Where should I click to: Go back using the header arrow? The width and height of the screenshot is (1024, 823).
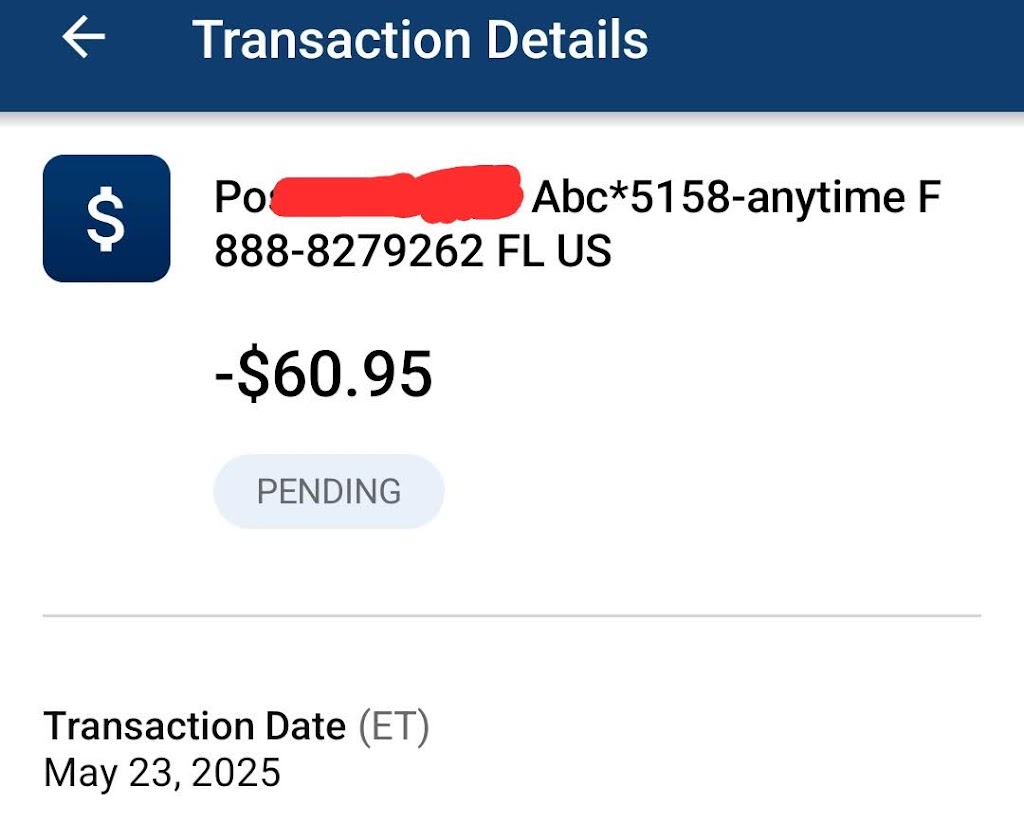[84, 38]
